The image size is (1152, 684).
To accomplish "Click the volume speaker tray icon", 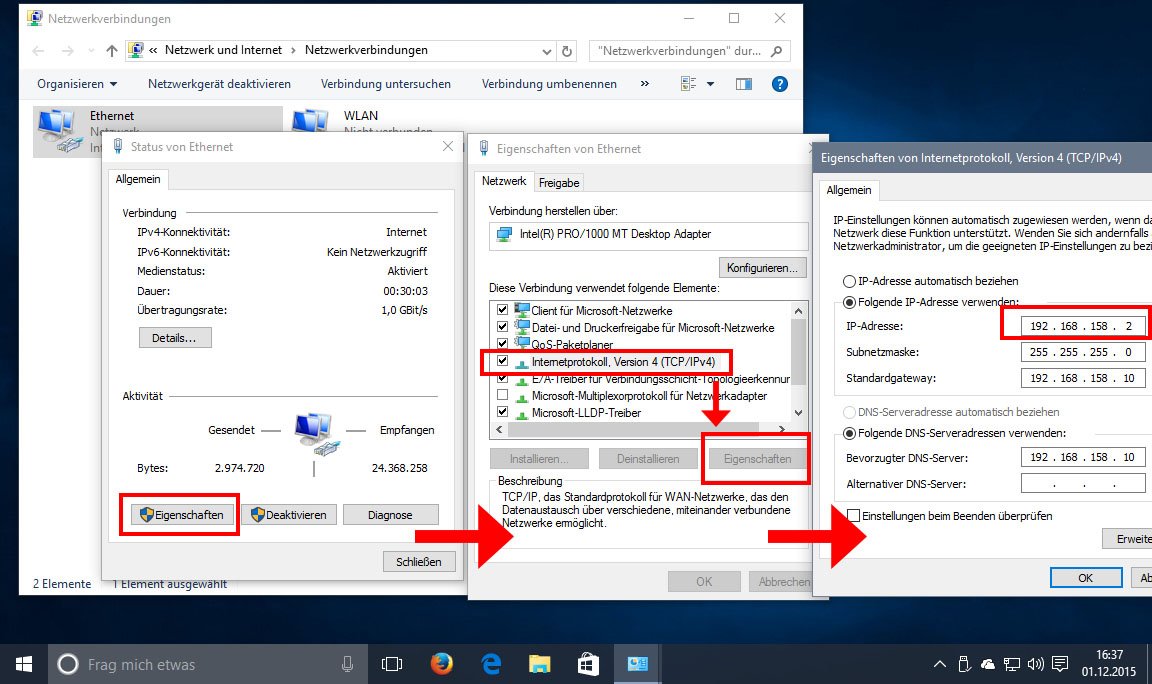I will point(1035,664).
